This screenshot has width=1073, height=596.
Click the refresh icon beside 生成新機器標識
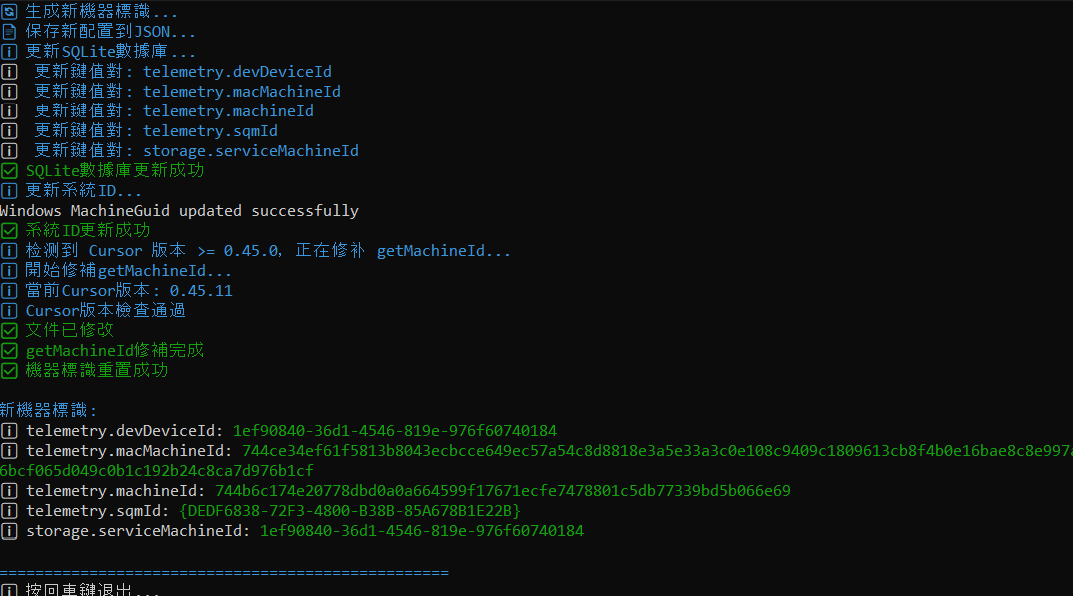9,12
